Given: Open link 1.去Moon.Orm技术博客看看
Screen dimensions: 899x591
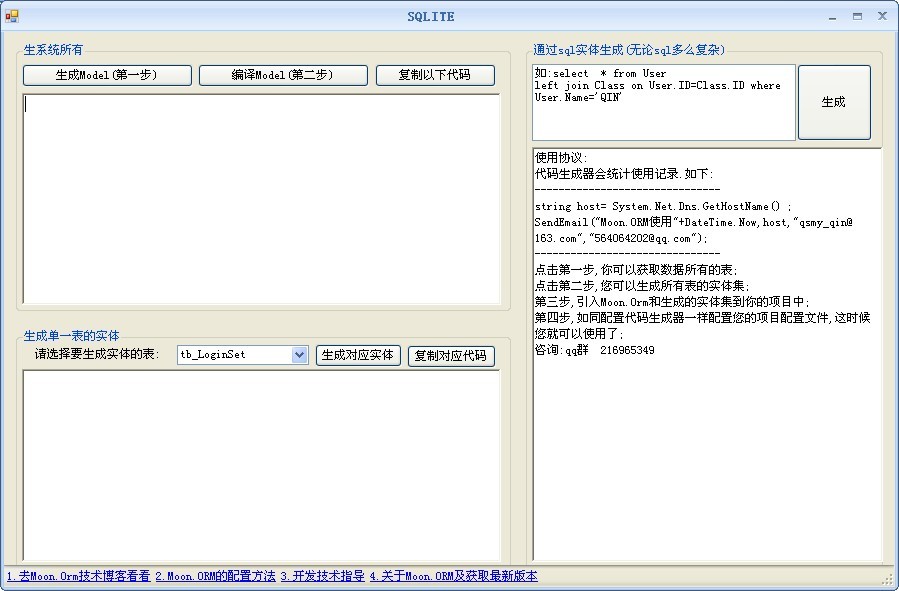Looking at the screenshot, I should pyautogui.click(x=78, y=576).
